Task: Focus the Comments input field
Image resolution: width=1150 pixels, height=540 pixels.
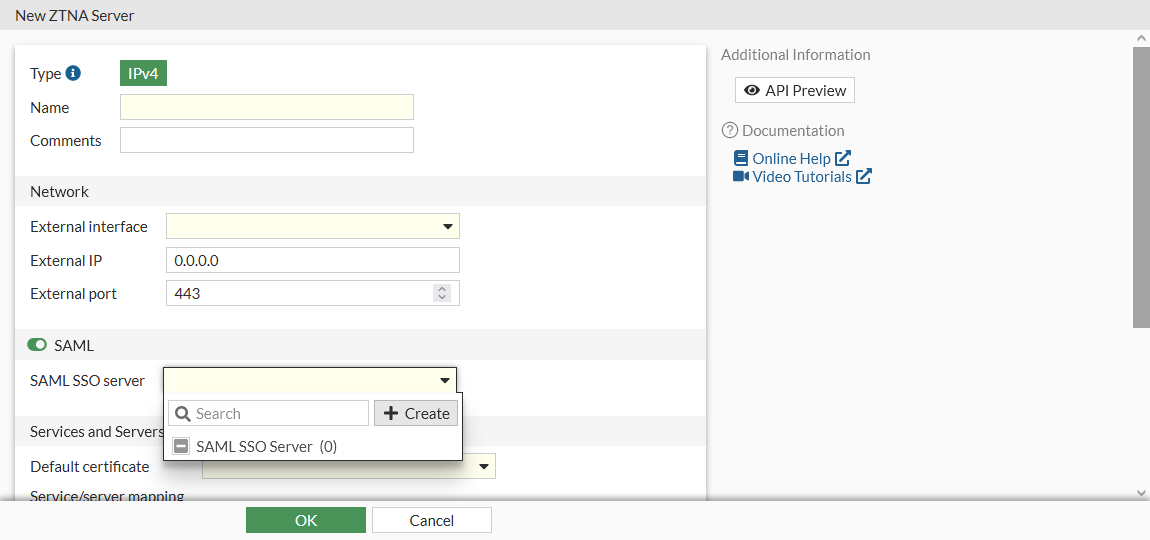Action: click(x=267, y=140)
